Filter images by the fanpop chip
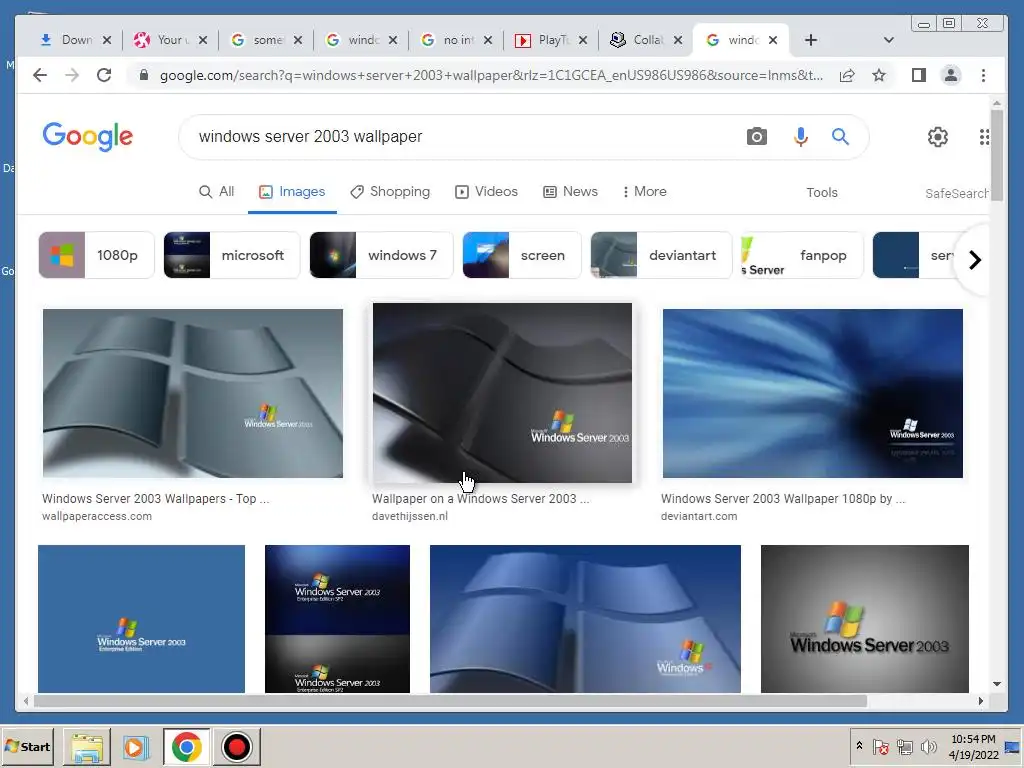This screenshot has height=768, width=1024. click(802, 255)
